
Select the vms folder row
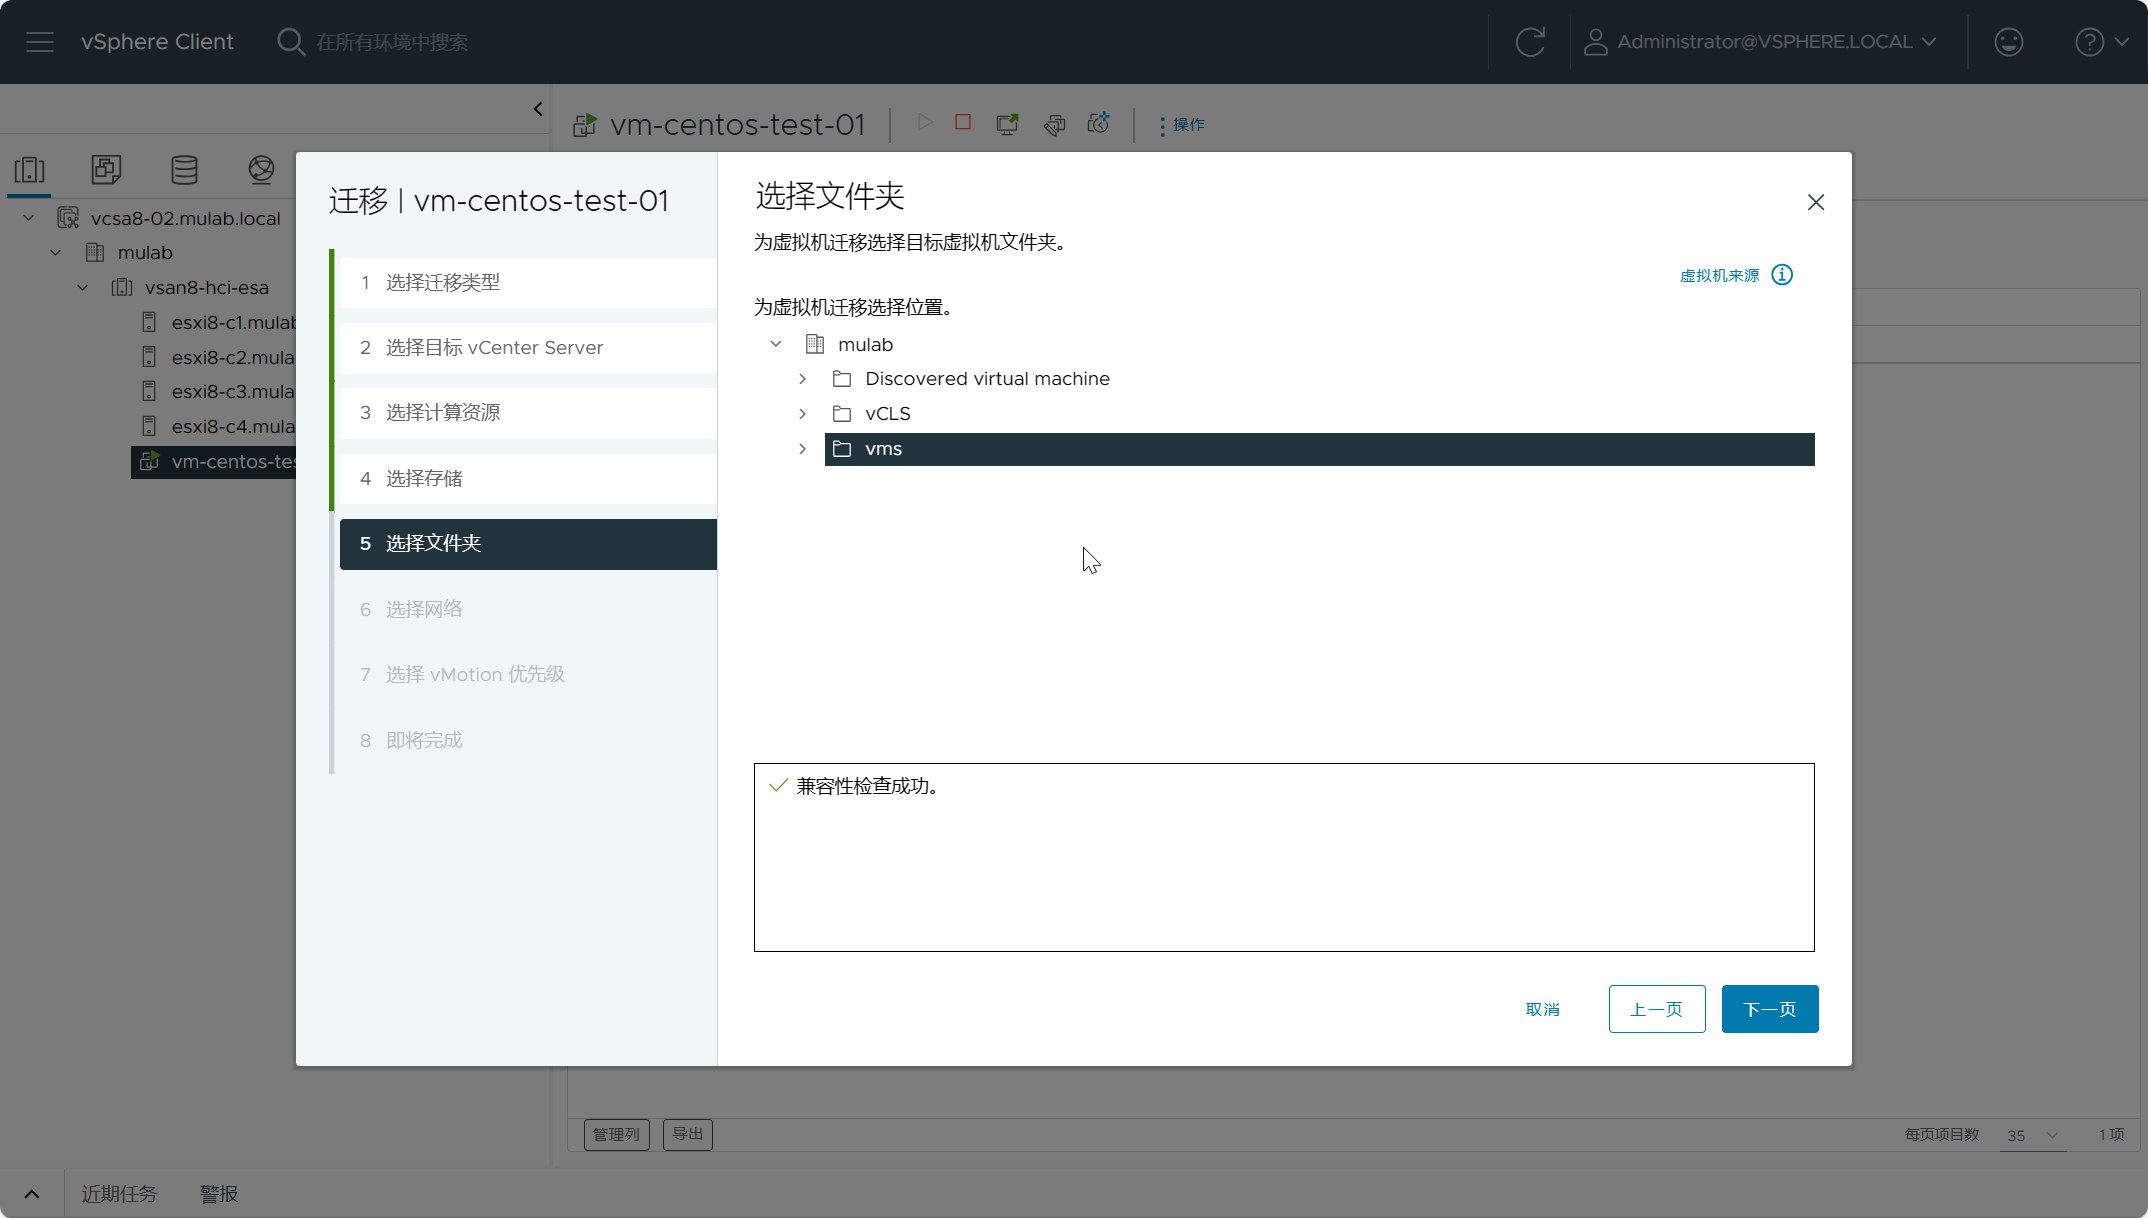click(1320, 449)
